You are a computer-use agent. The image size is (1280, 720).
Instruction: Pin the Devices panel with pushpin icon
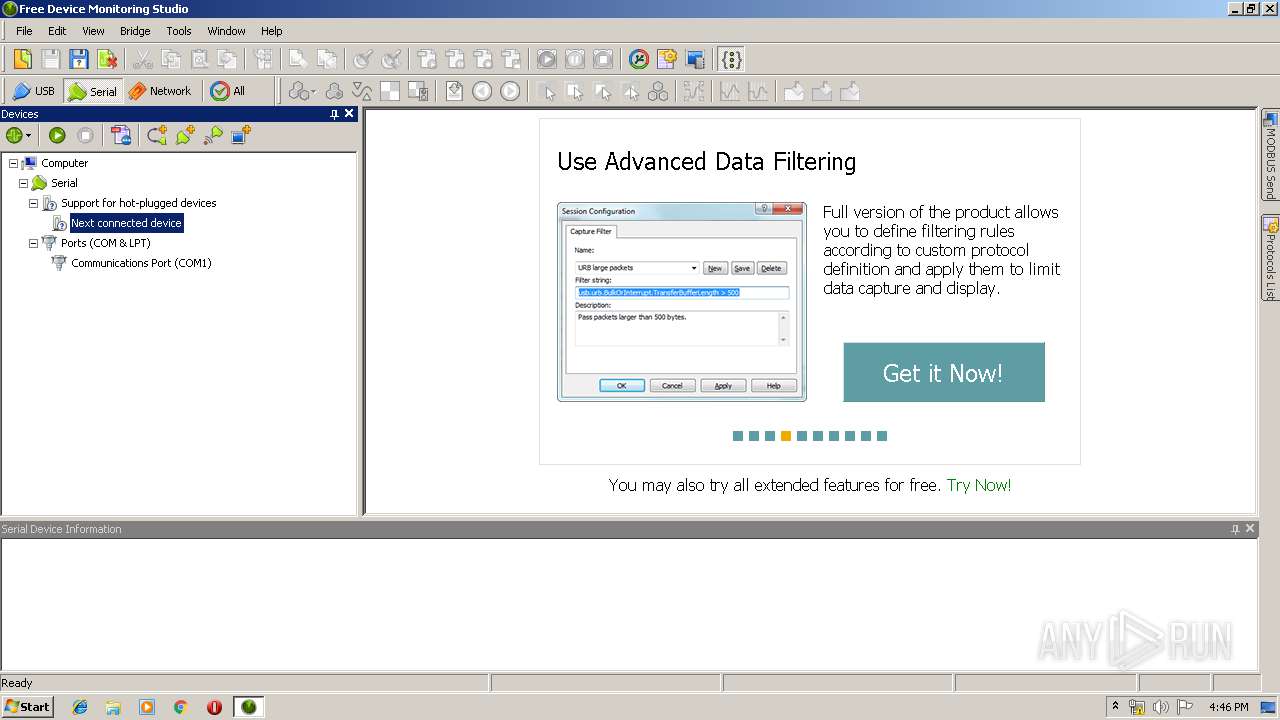(334, 114)
